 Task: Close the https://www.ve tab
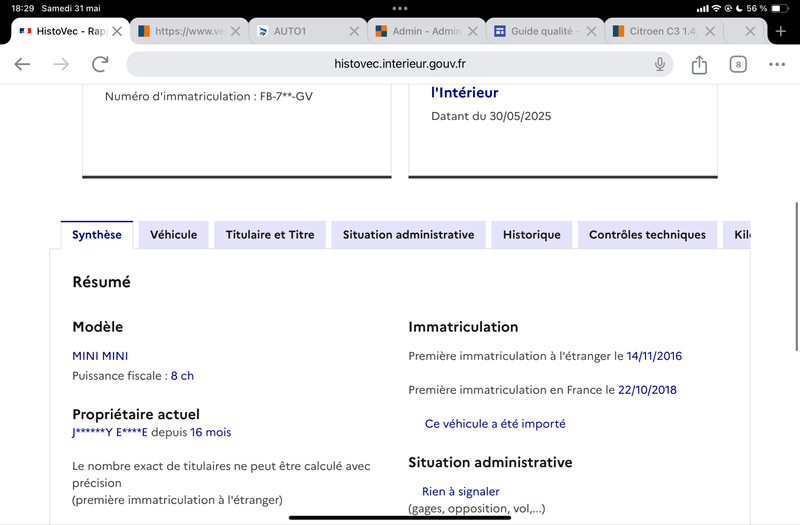point(235,31)
